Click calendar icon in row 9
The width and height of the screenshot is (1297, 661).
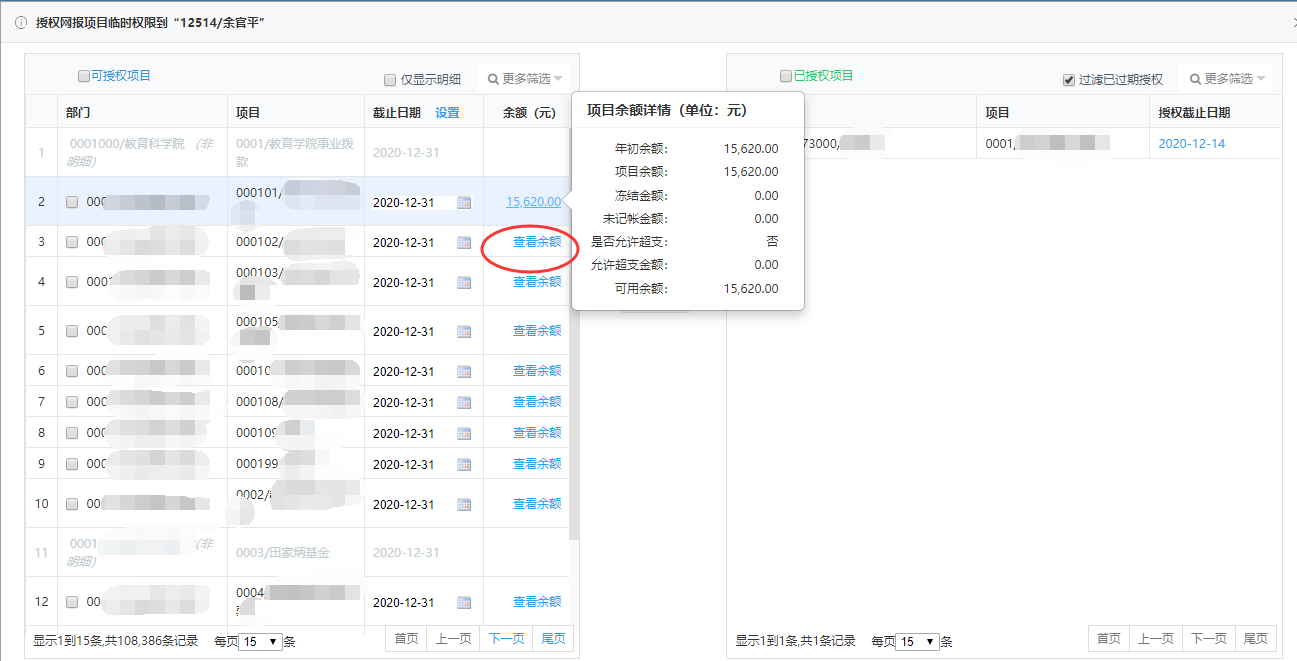[464, 465]
